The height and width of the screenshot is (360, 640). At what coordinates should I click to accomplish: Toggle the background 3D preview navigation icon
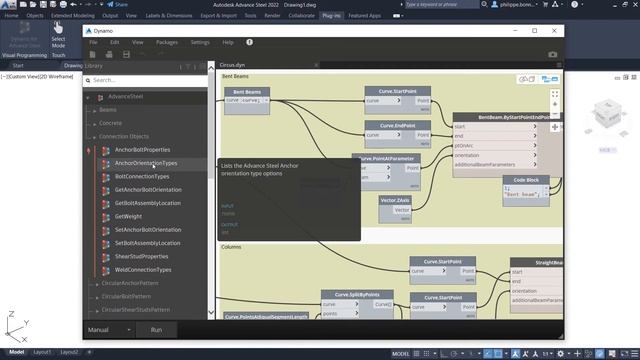tap(527, 79)
